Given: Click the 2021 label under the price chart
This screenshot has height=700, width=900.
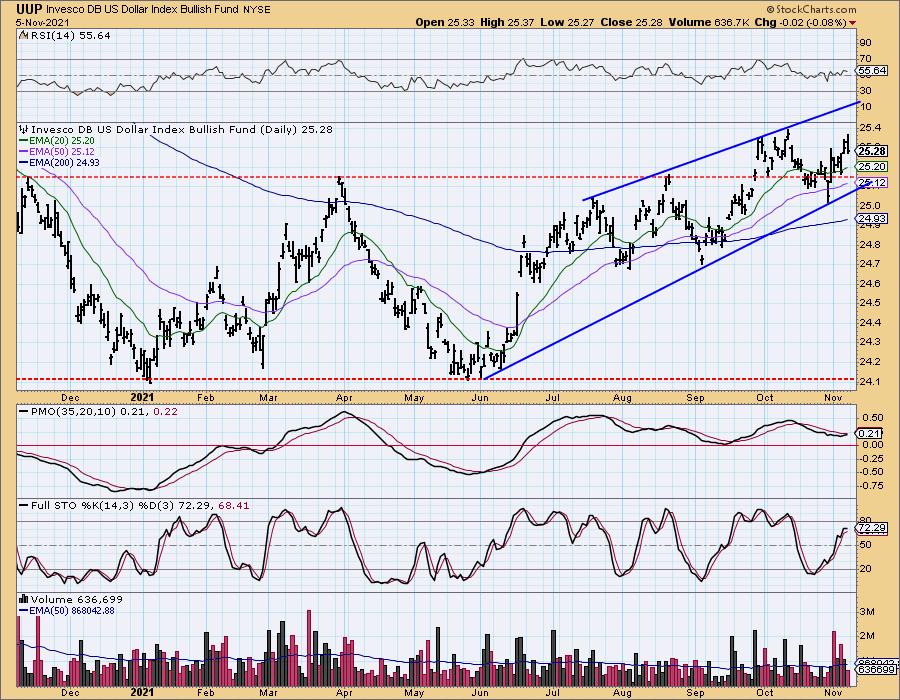Looking at the screenshot, I should (x=142, y=397).
